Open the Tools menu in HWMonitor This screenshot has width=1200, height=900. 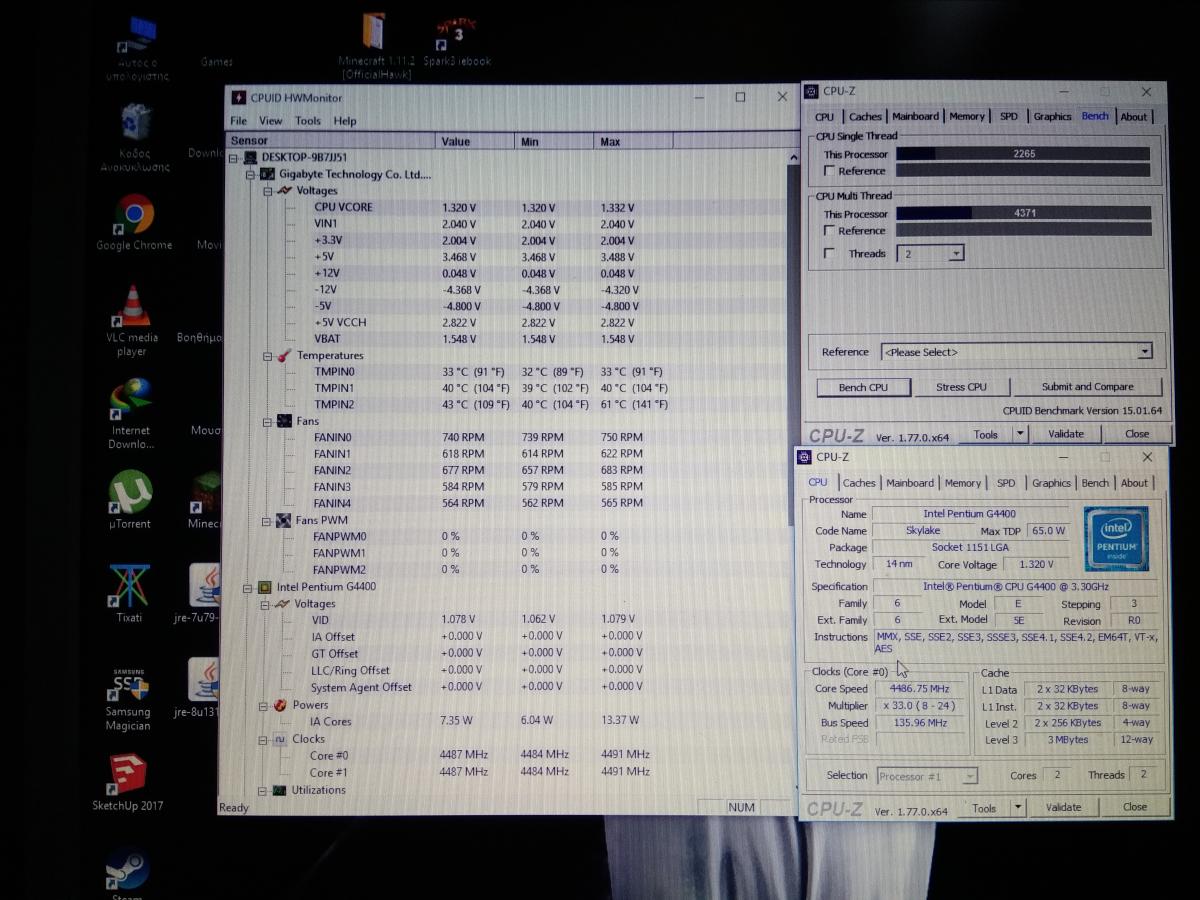(x=308, y=121)
